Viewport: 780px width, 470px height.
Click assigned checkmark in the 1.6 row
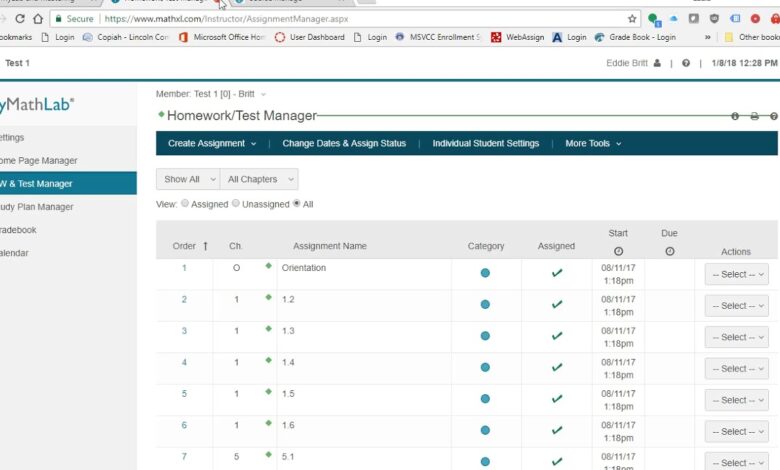click(557, 430)
